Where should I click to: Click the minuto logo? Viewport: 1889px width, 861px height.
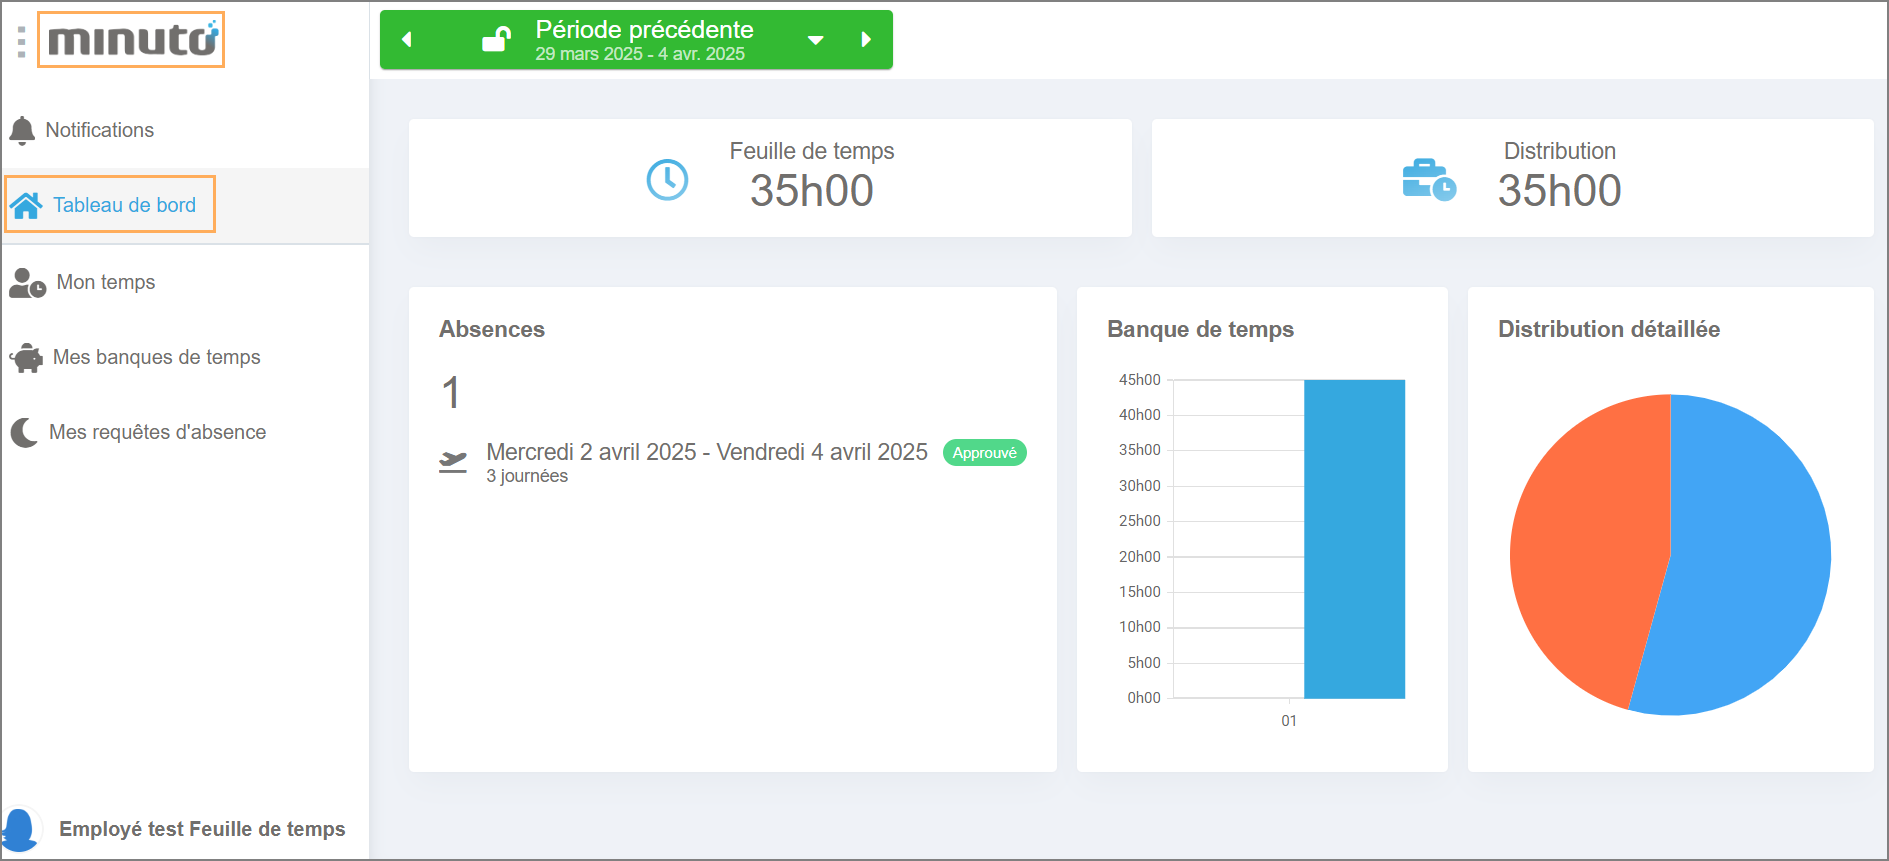pyautogui.click(x=132, y=40)
